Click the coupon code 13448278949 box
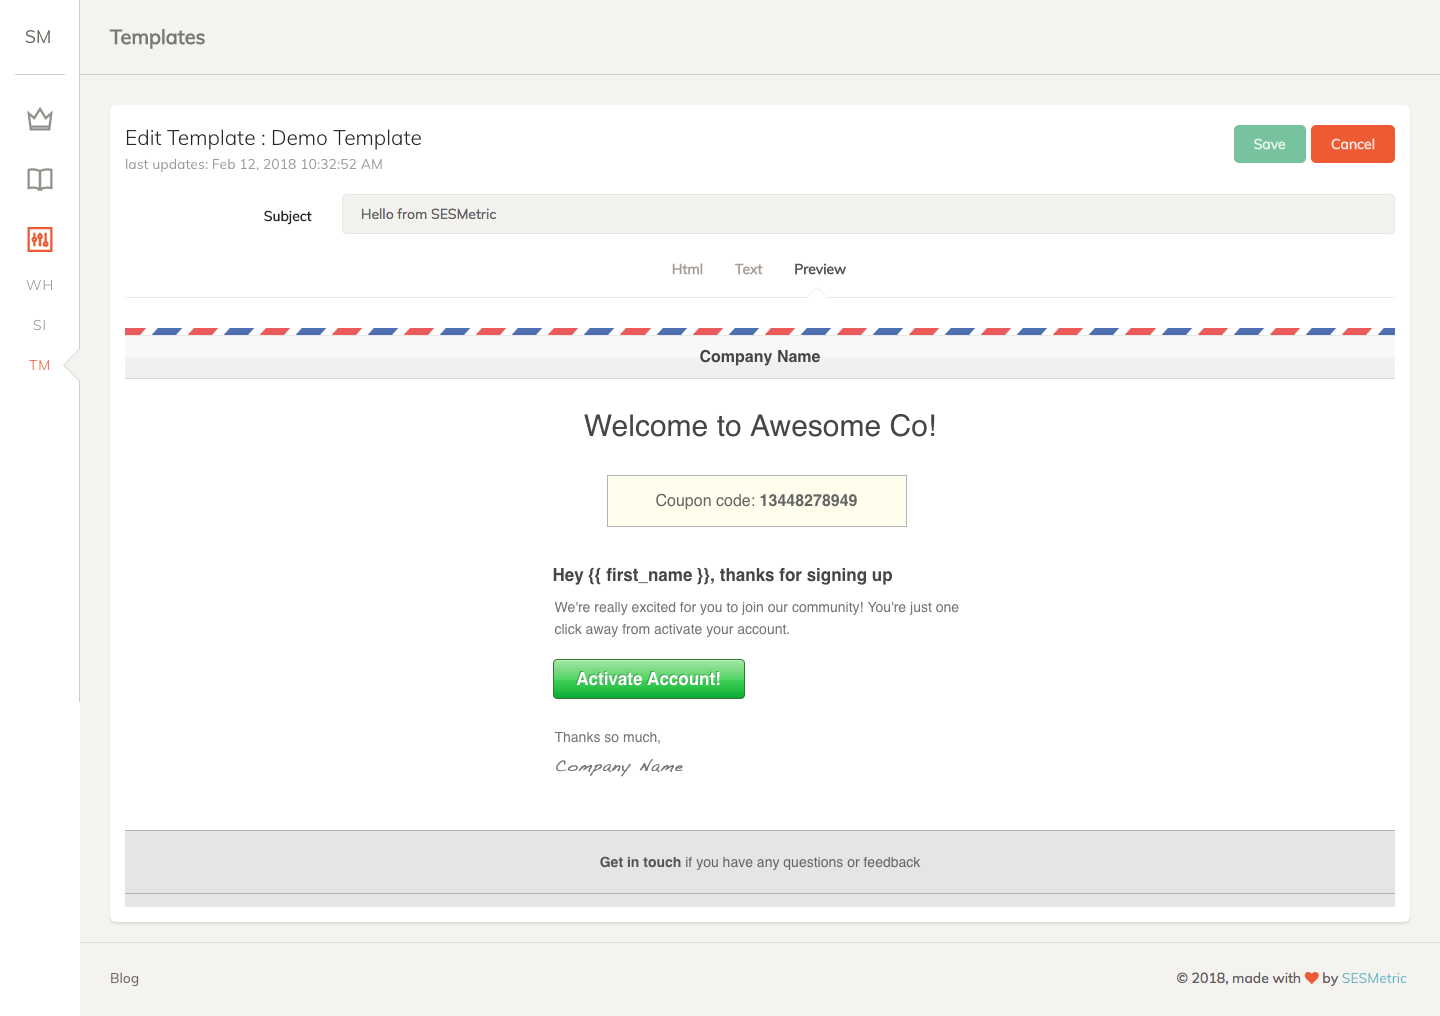The image size is (1440, 1016). (x=757, y=501)
